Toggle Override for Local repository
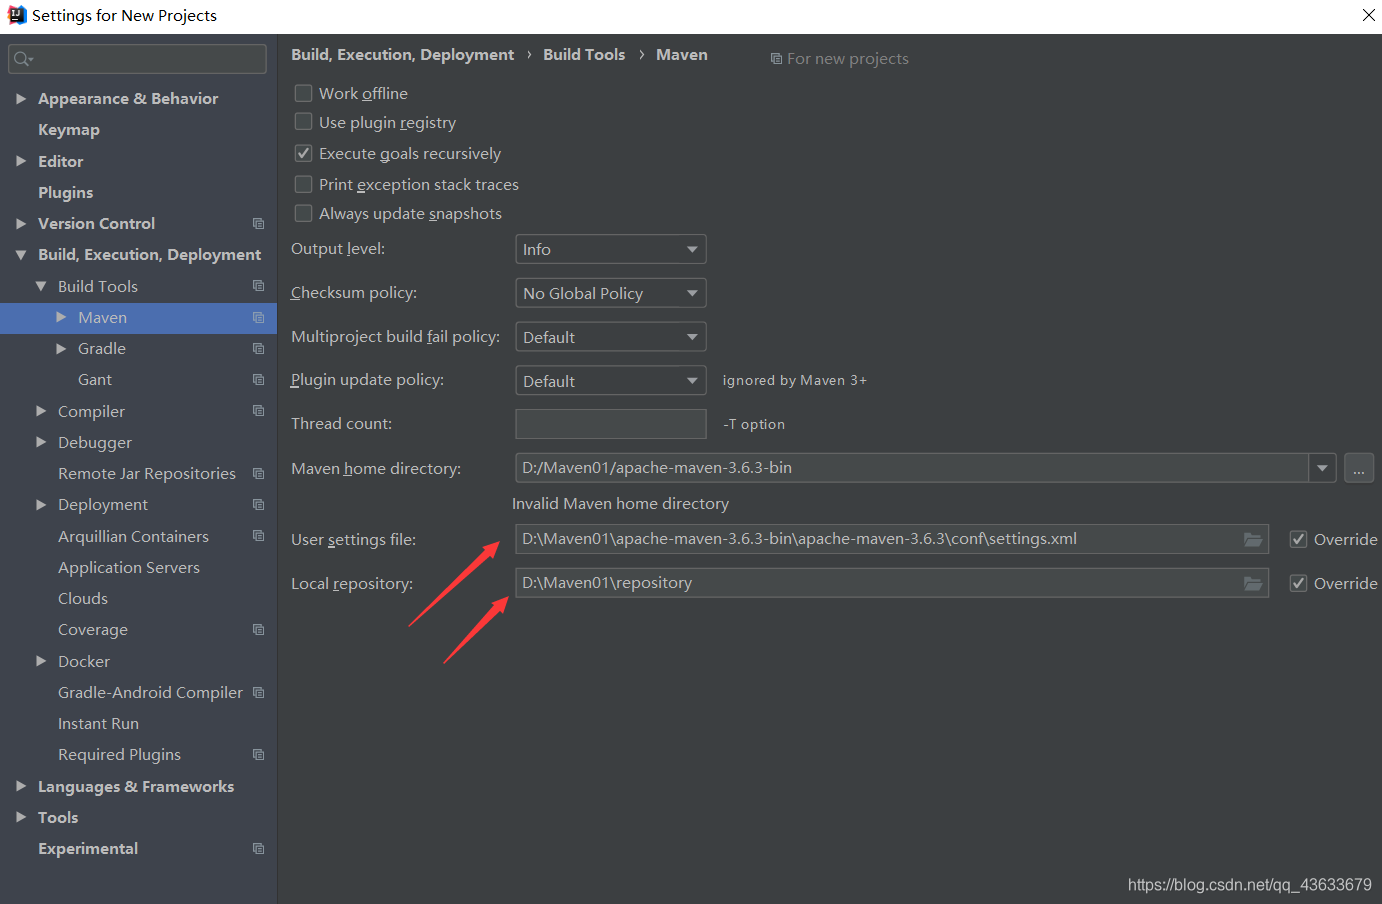 (x=1298, y=583)
